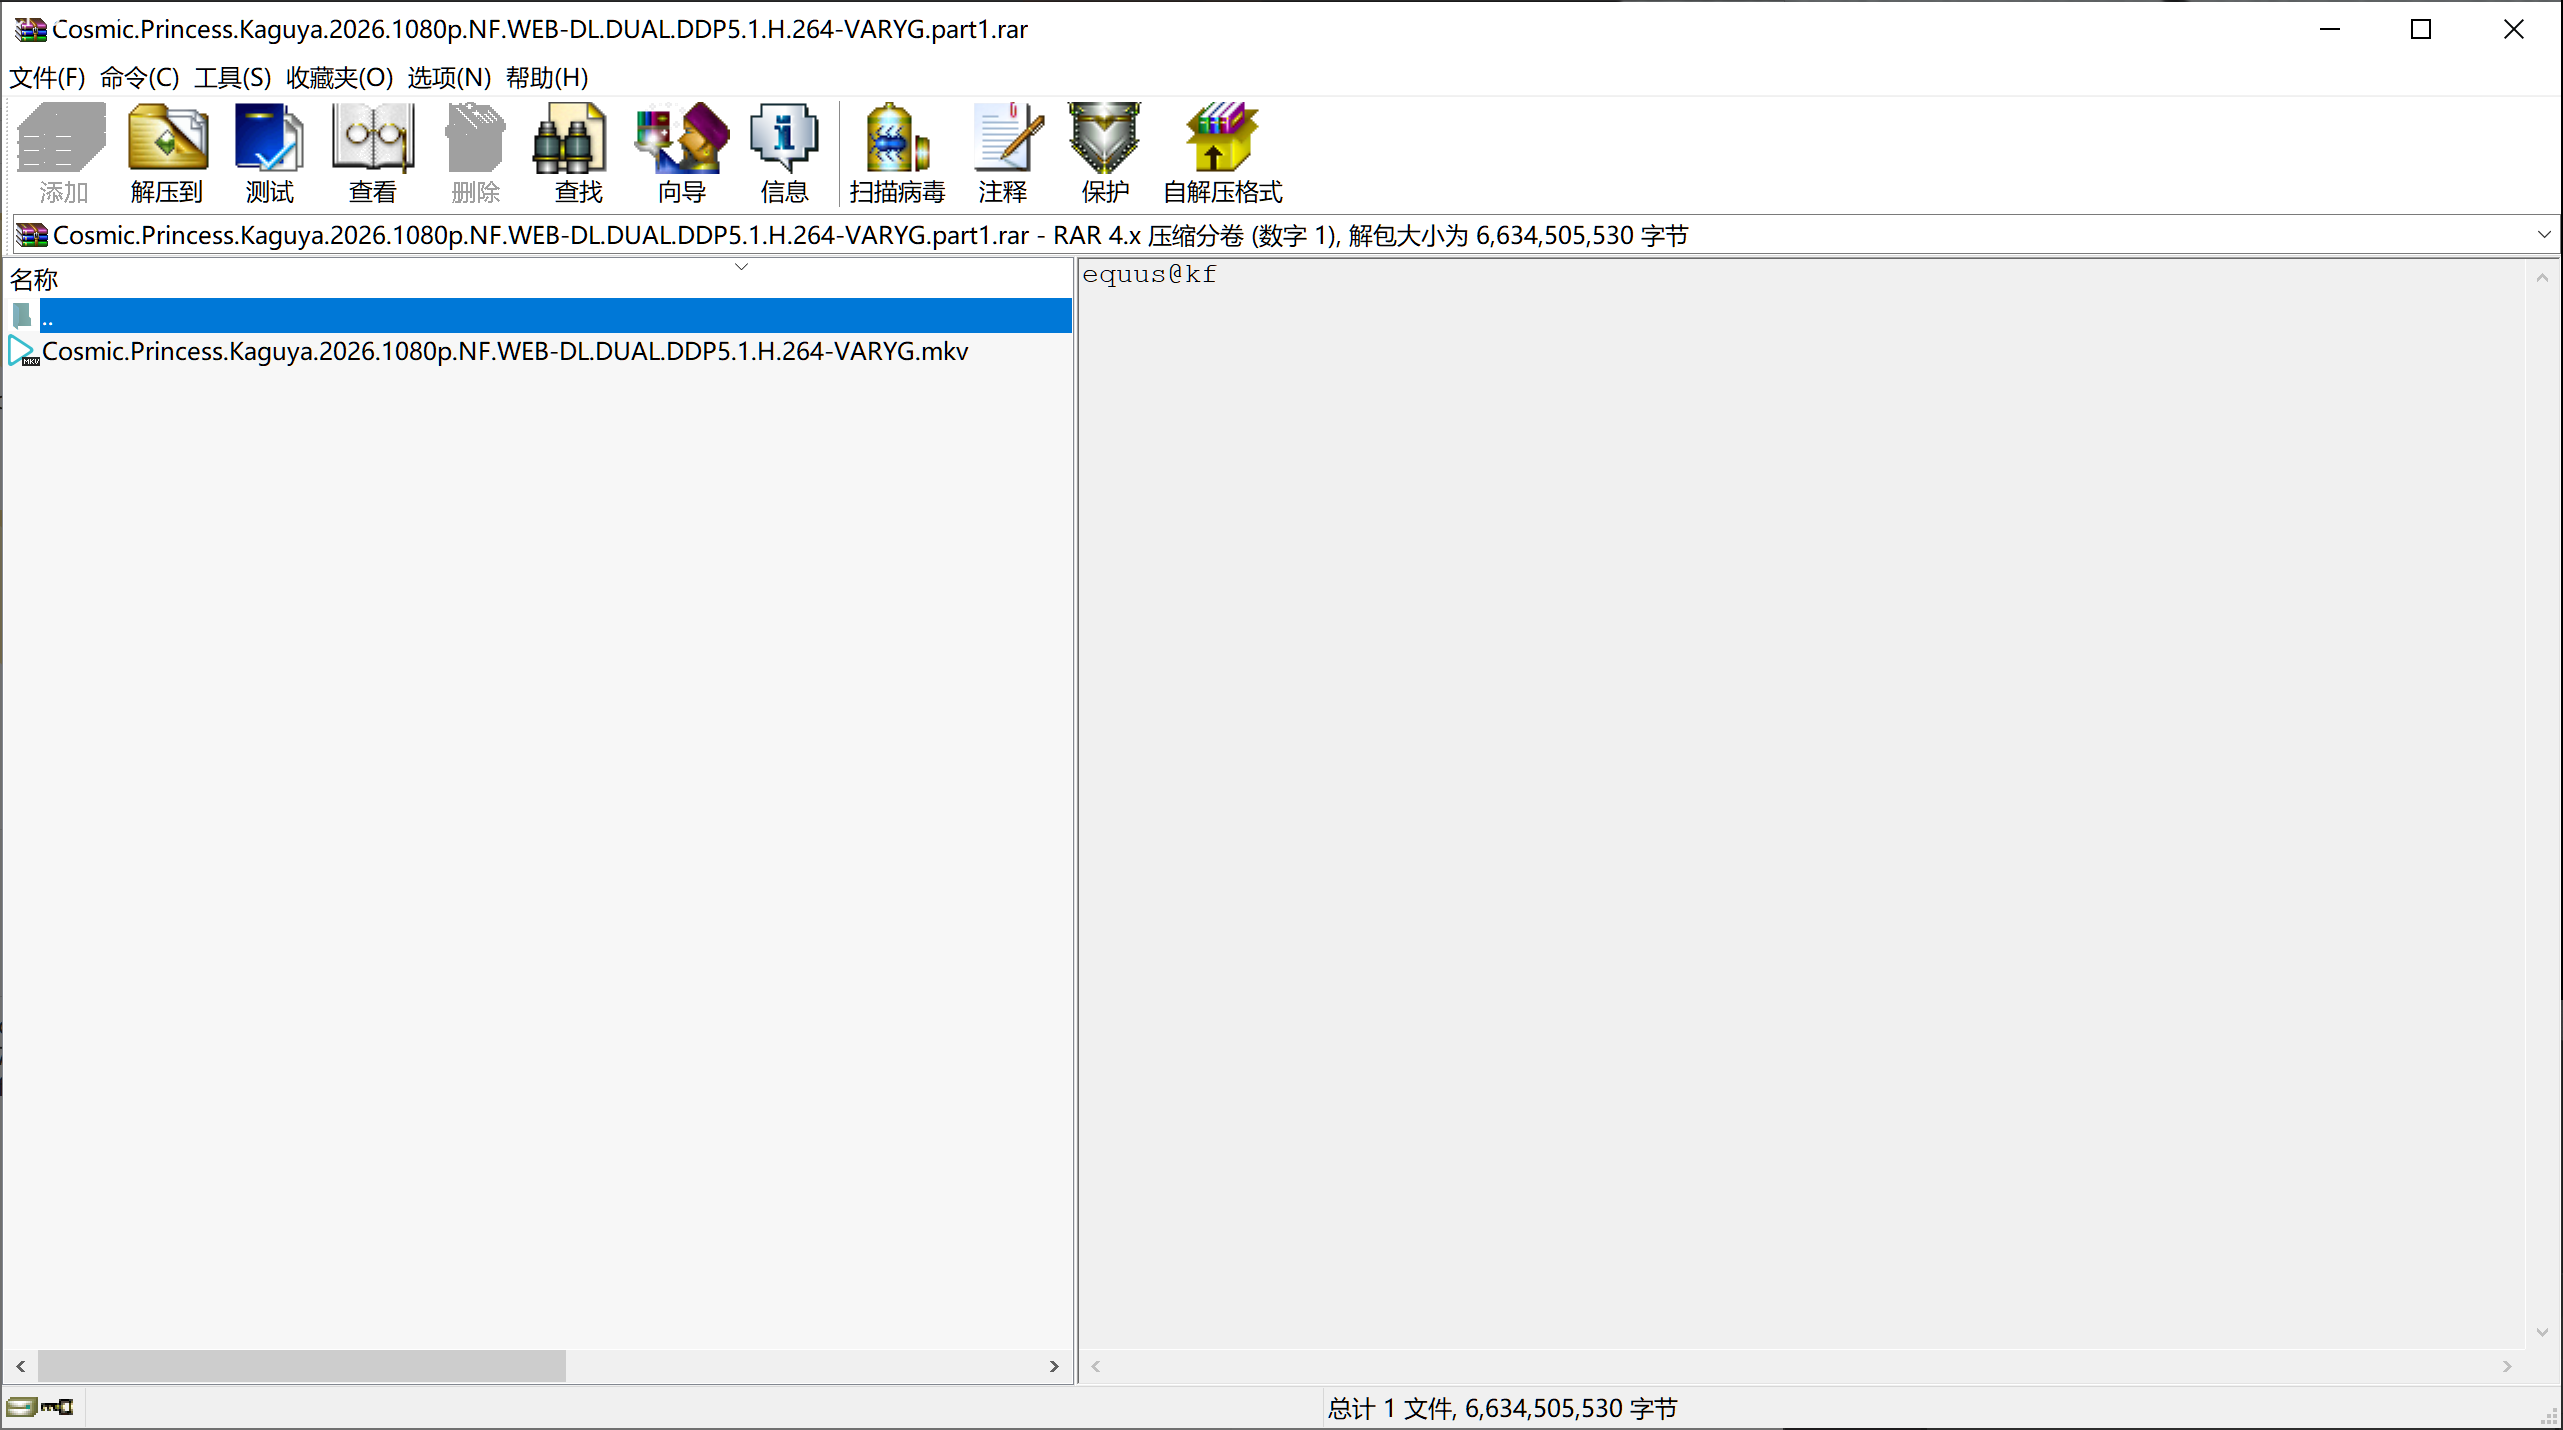Expand the archive path dropdown arrow
Image resolution: width=2563 pixels, height=1430 pixels.
click(x=2544, y=235)
